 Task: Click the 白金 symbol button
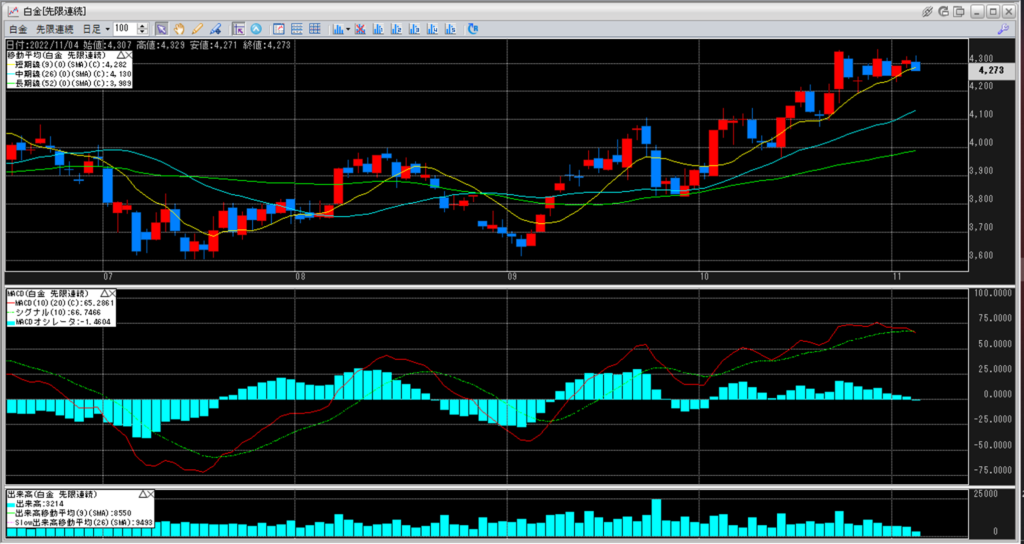[x=18, y=29]
